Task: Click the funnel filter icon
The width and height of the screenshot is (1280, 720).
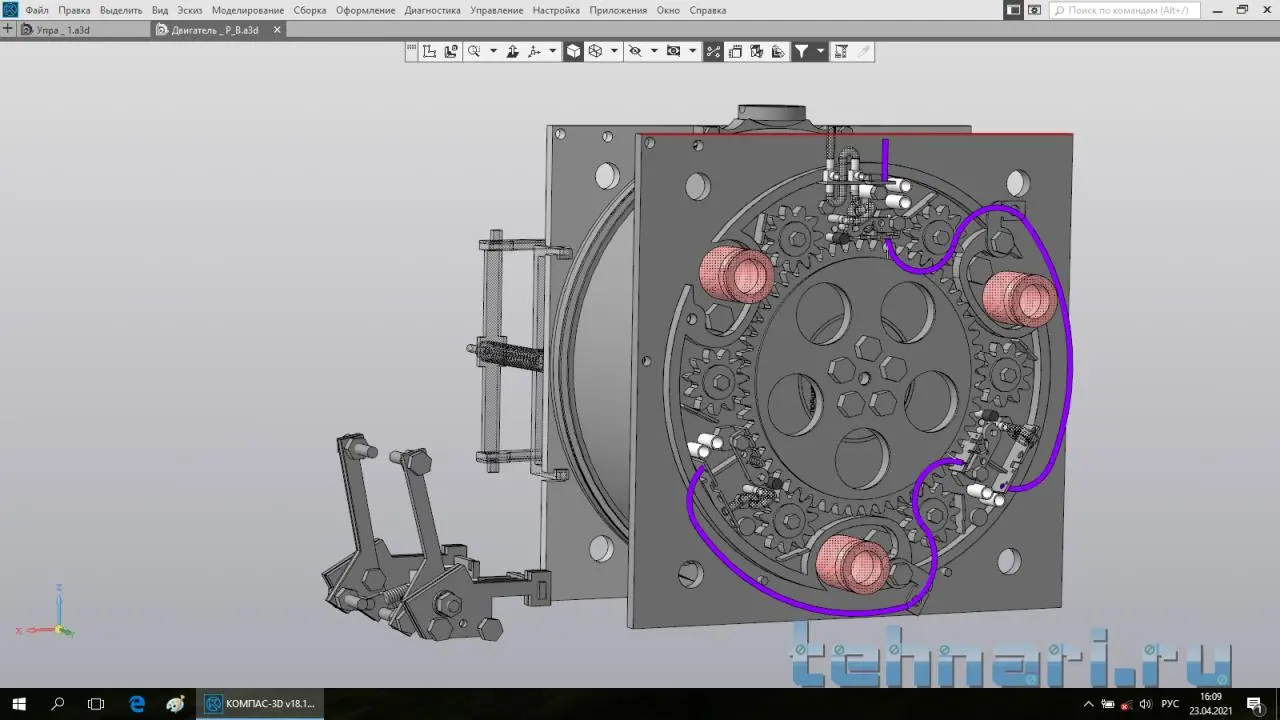Action: [x=801, y=51]
